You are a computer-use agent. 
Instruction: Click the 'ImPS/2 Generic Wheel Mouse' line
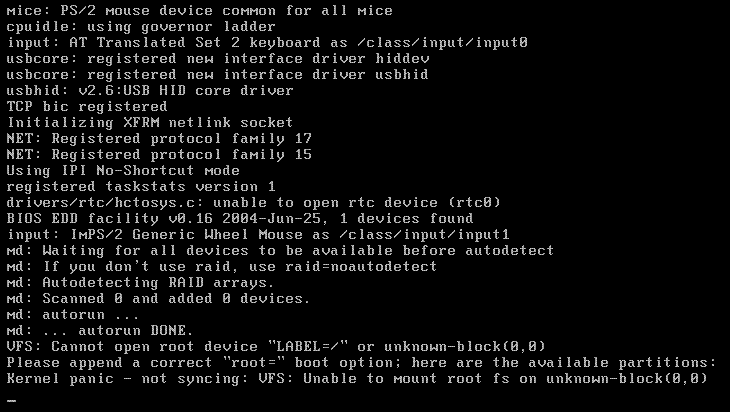258,234
